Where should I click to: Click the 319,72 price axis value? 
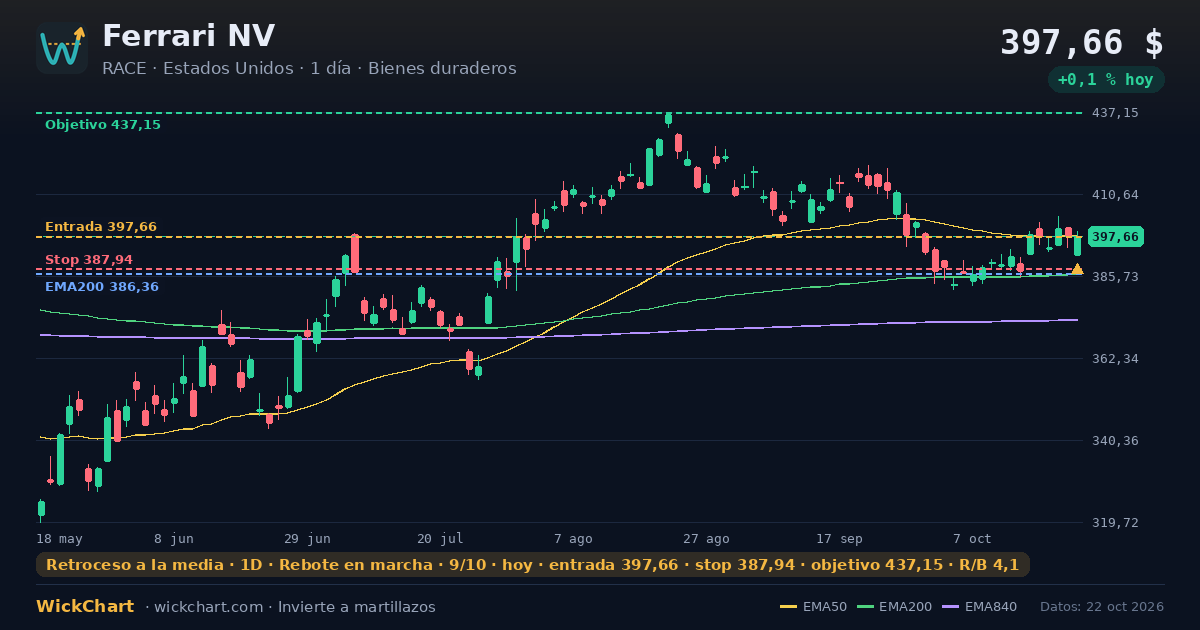1115,522
